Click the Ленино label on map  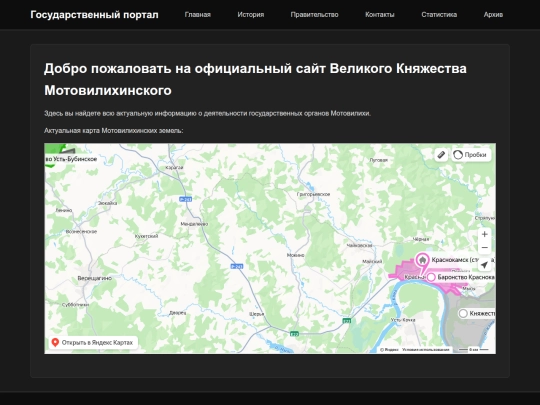pyautogui.click(x=64, y=210)
